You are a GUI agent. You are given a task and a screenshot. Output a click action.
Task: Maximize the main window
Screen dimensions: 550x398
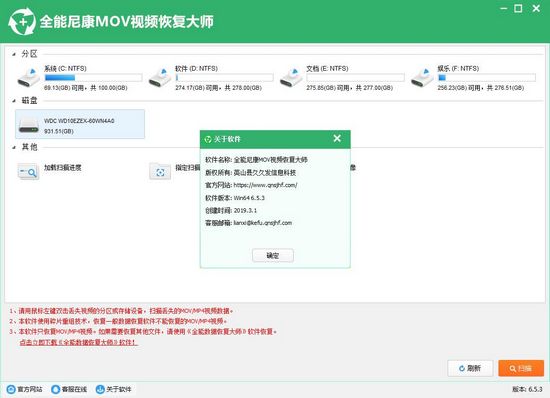pyautogui.click(x=518, y=8)
